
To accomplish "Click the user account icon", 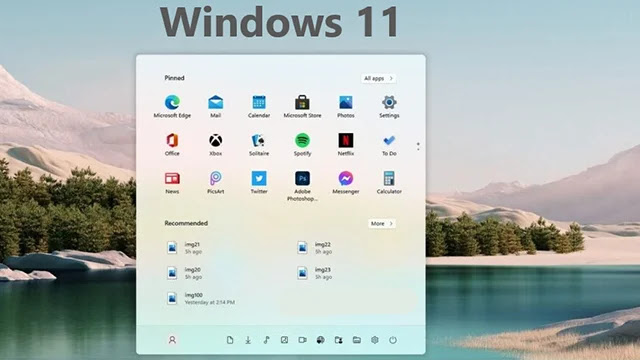I will [172, 340].
